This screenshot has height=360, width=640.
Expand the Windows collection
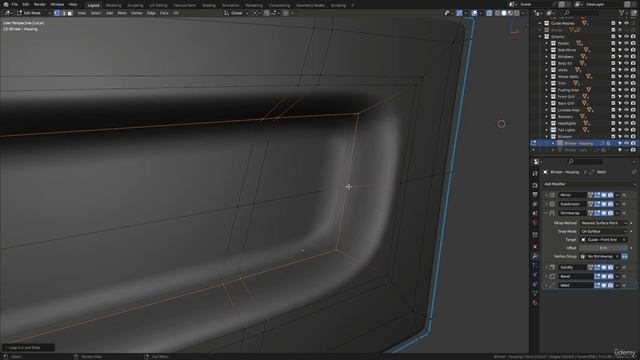click(547, 57)
